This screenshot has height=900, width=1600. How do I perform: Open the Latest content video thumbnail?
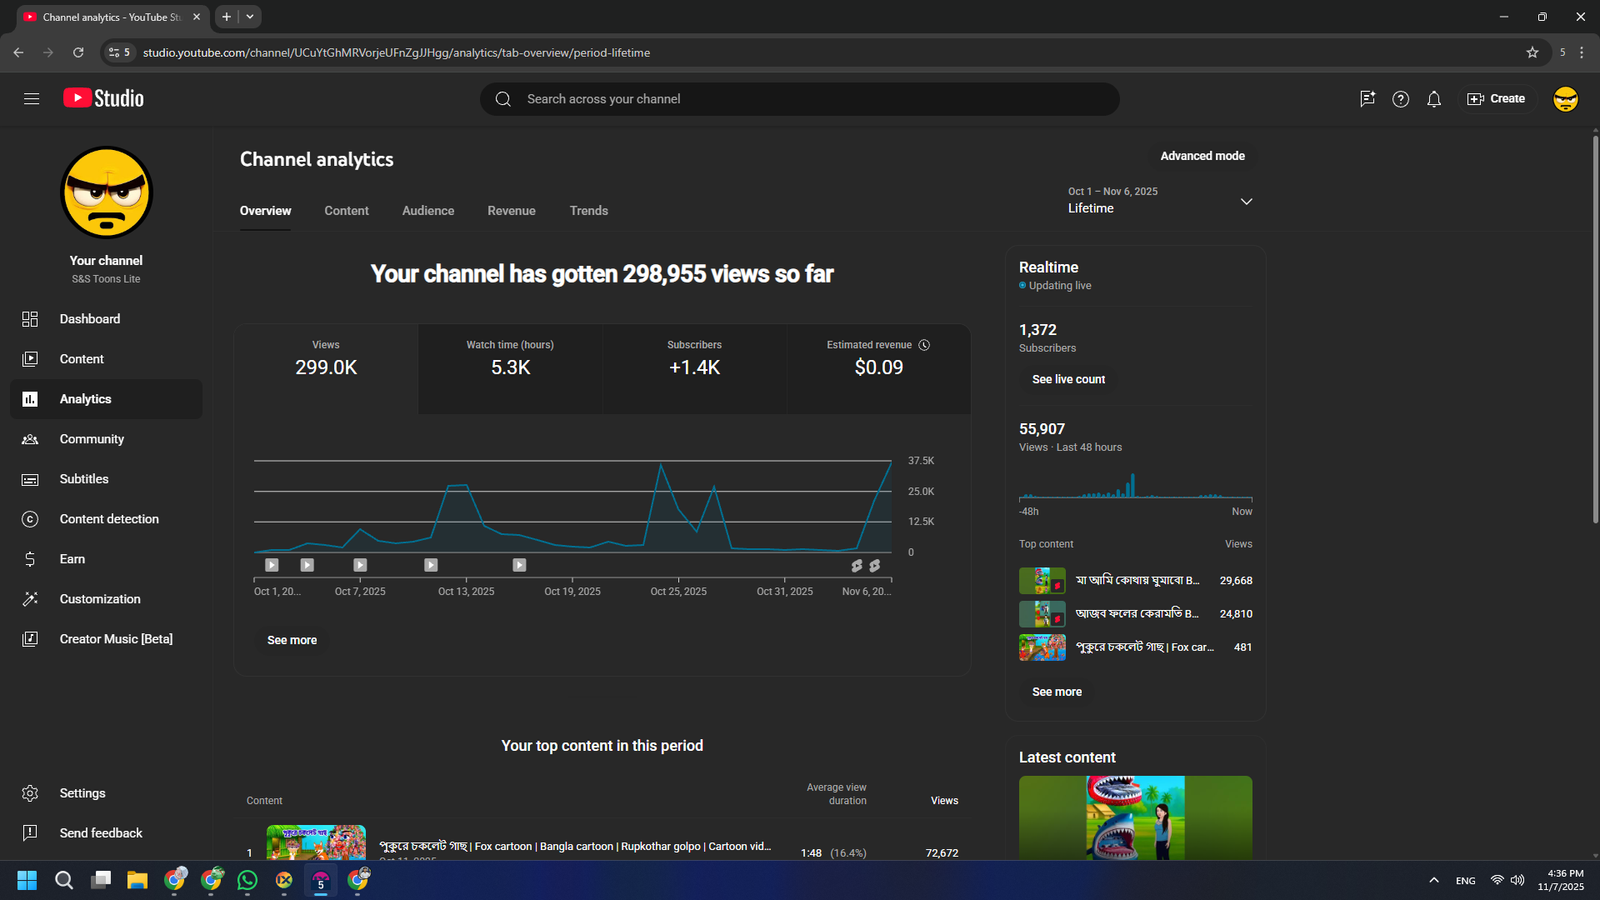click(x=1135, y=818)
